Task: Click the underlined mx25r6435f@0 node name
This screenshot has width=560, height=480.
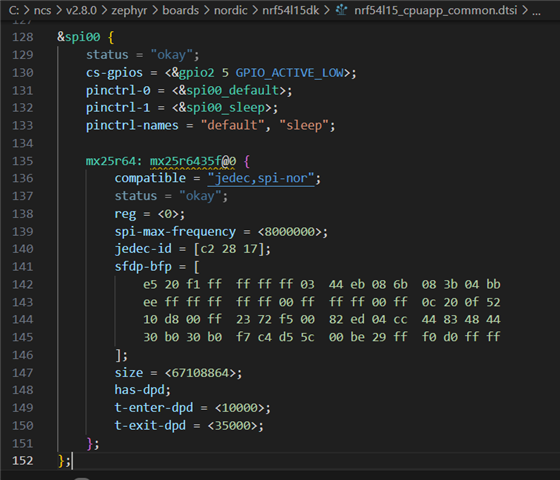Action: click(x=192, y=161)
